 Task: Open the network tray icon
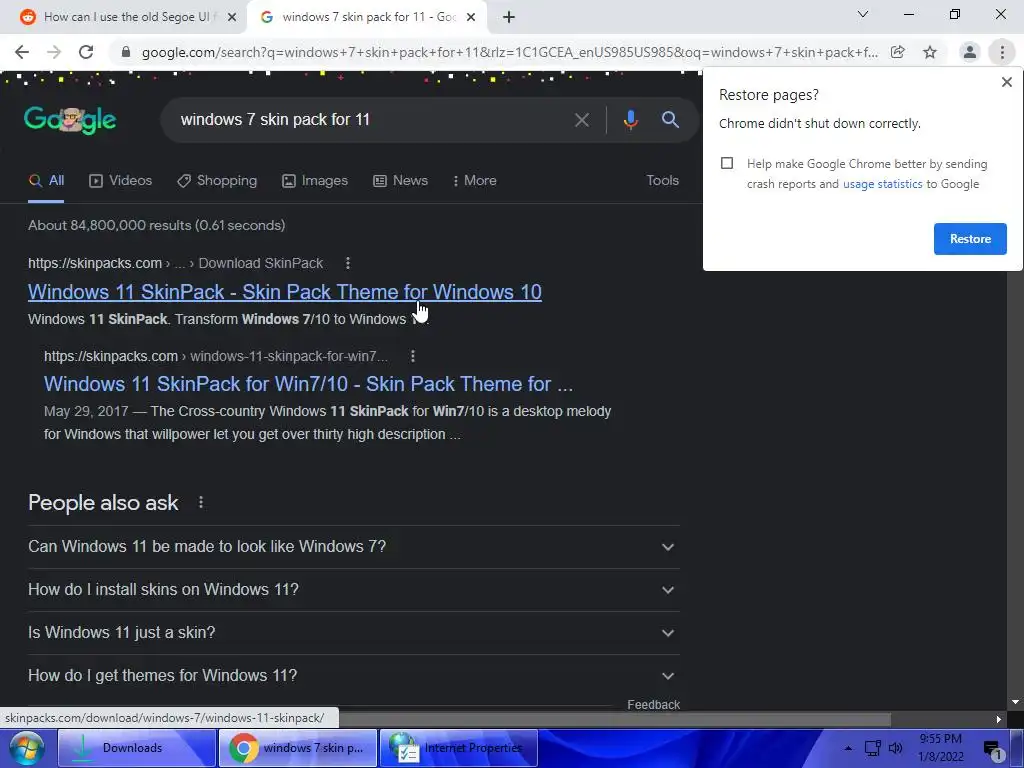click(872, 748)
